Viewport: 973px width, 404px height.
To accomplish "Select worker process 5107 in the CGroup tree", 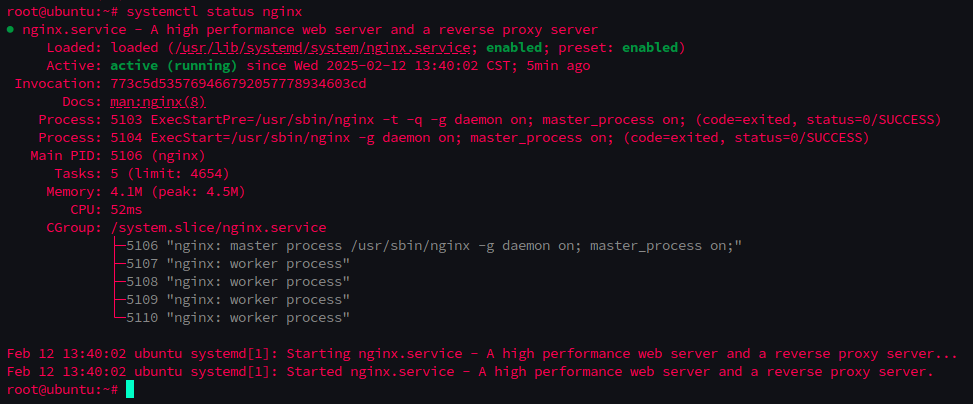I will [239, 264].
